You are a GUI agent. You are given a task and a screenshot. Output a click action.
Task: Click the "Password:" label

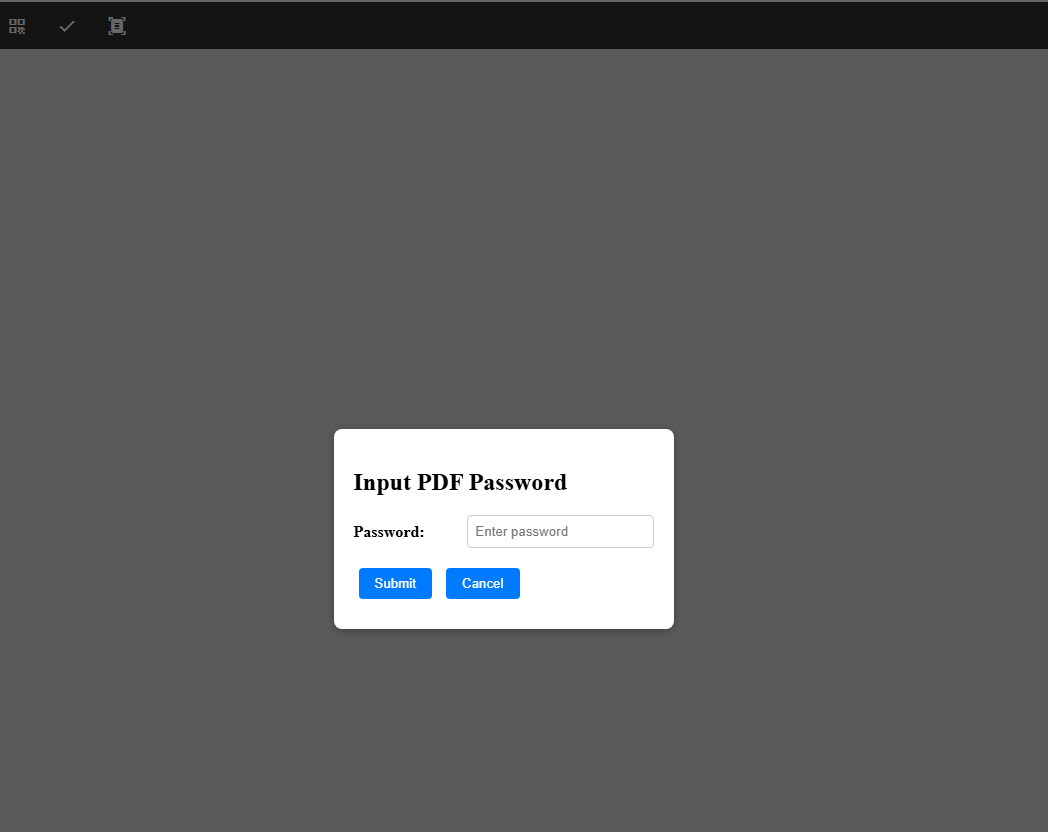point(389,532)
